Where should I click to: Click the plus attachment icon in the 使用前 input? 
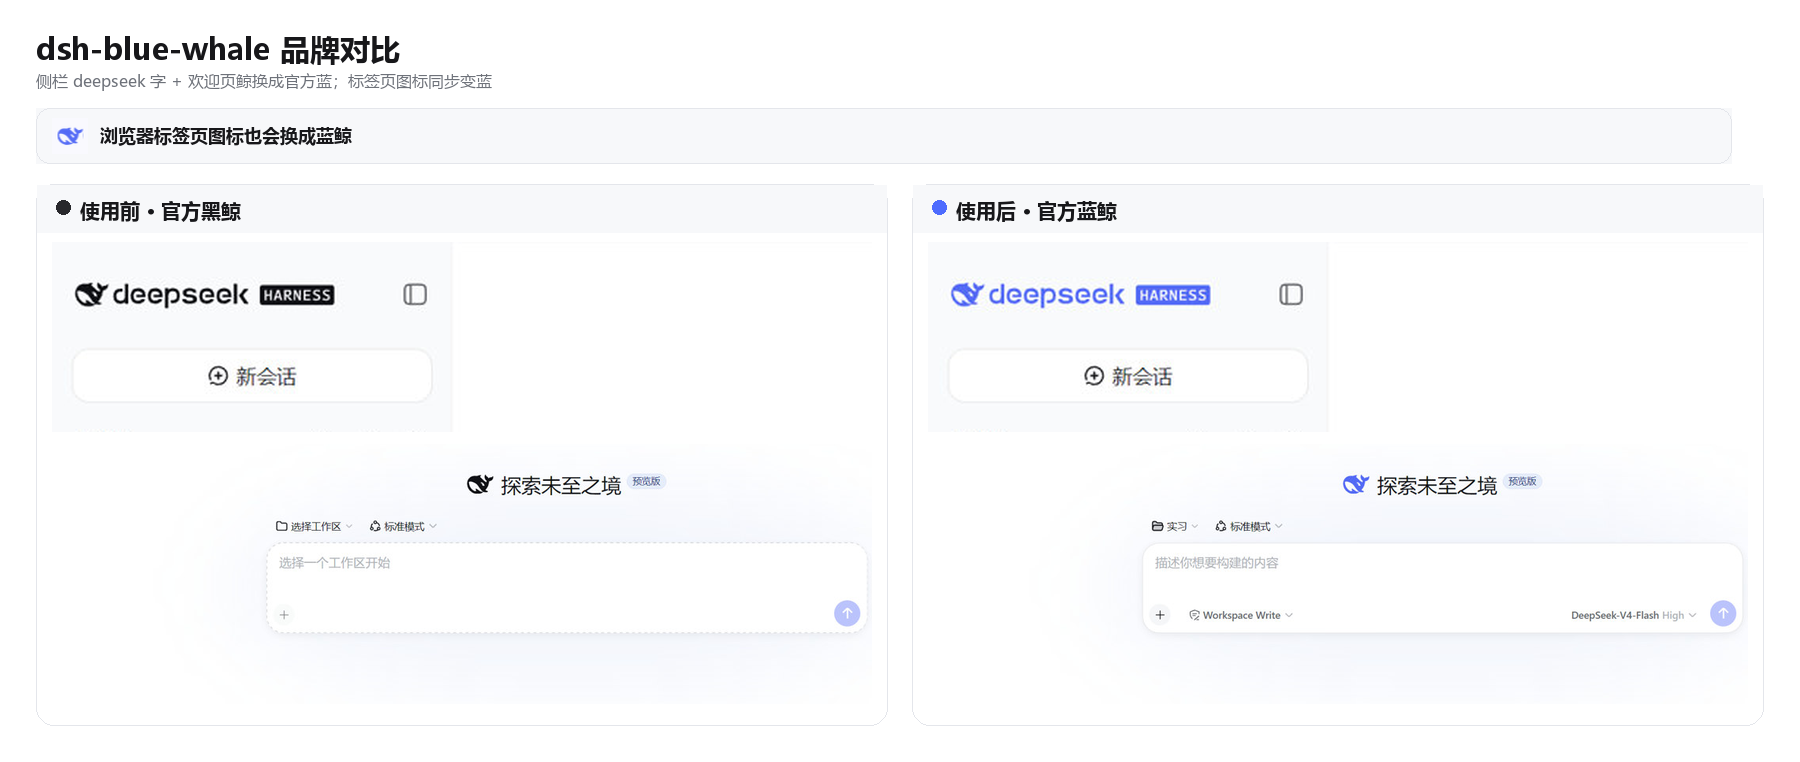point(284,615)
